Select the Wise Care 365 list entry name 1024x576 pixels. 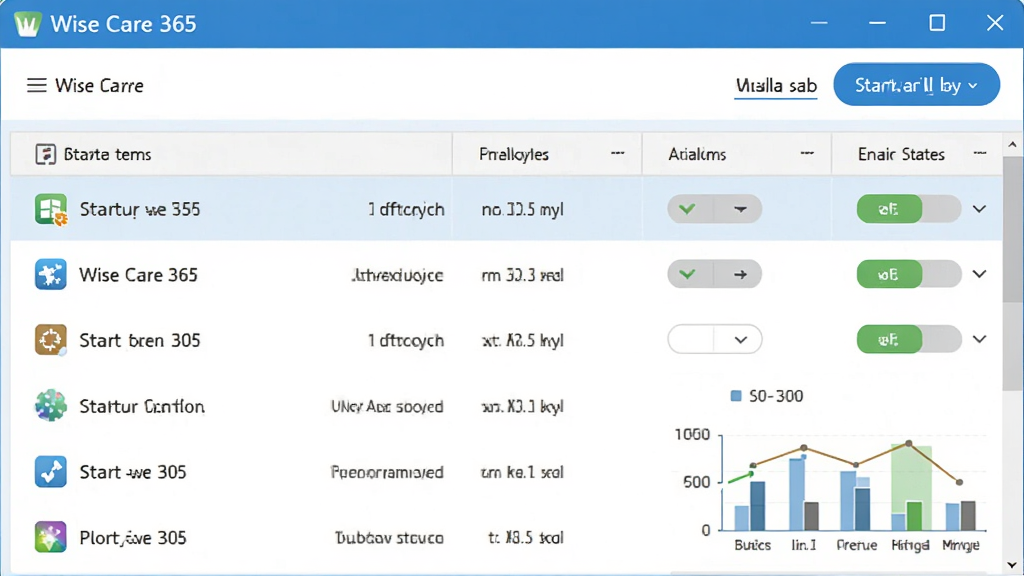click(x=138, y=275)
